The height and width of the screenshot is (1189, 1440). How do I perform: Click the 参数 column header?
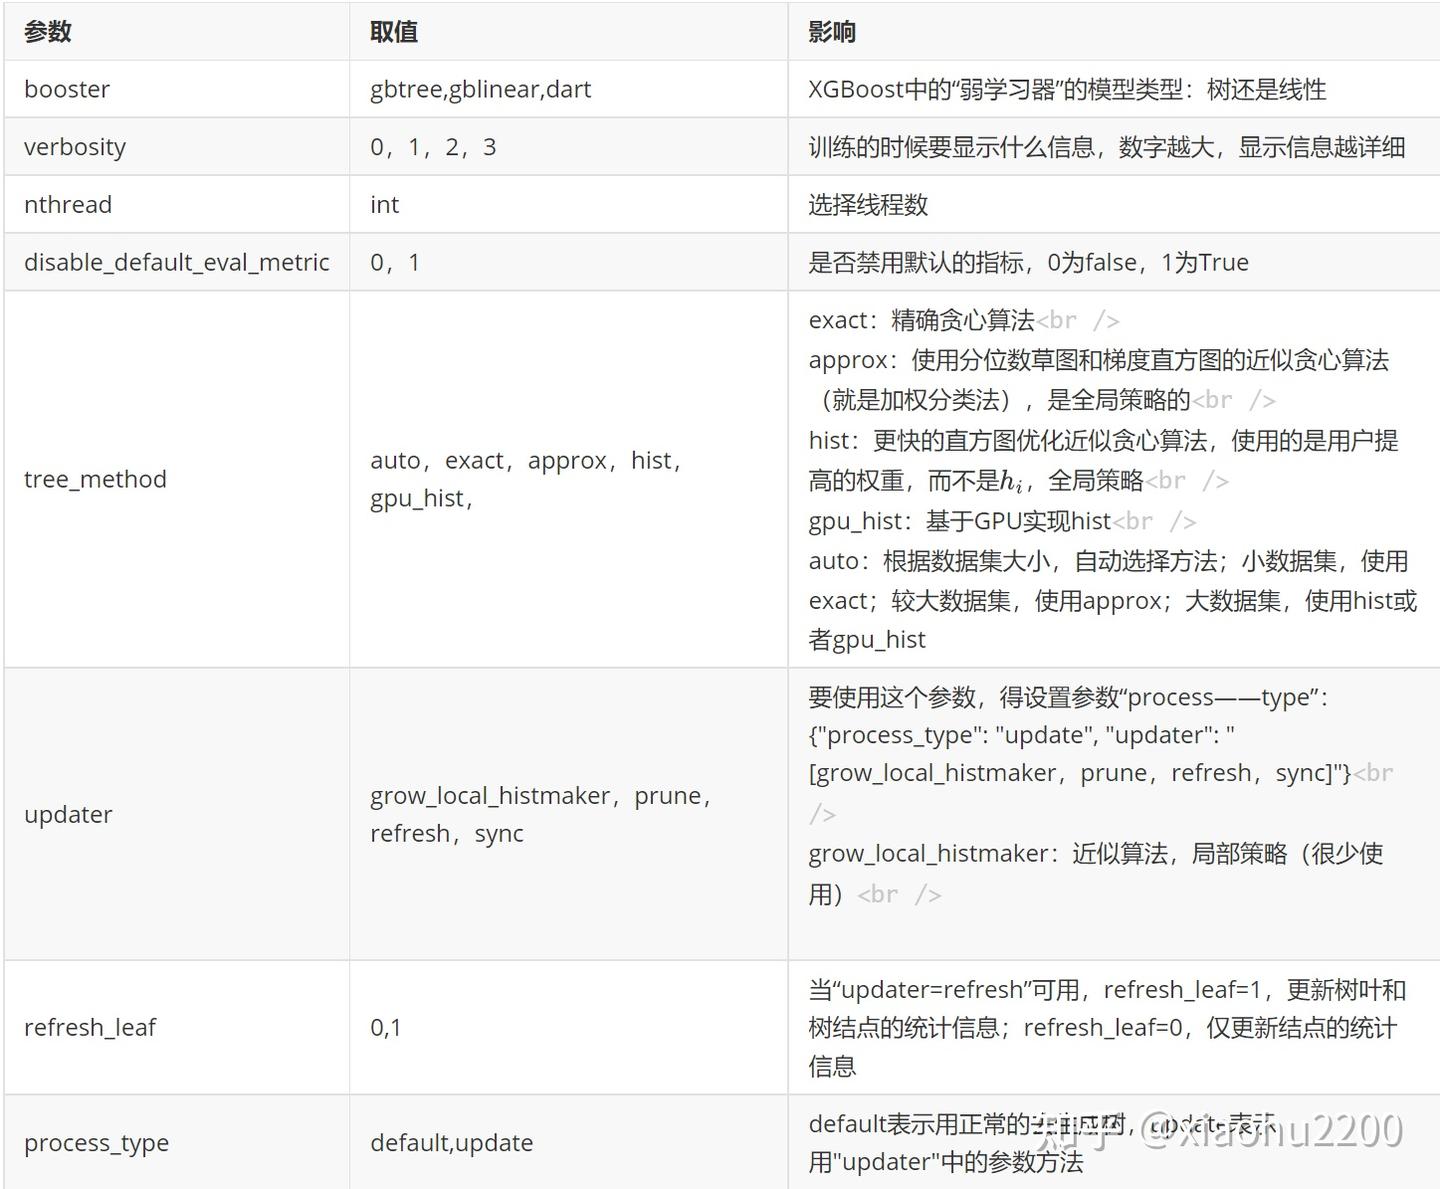point(48,30)
